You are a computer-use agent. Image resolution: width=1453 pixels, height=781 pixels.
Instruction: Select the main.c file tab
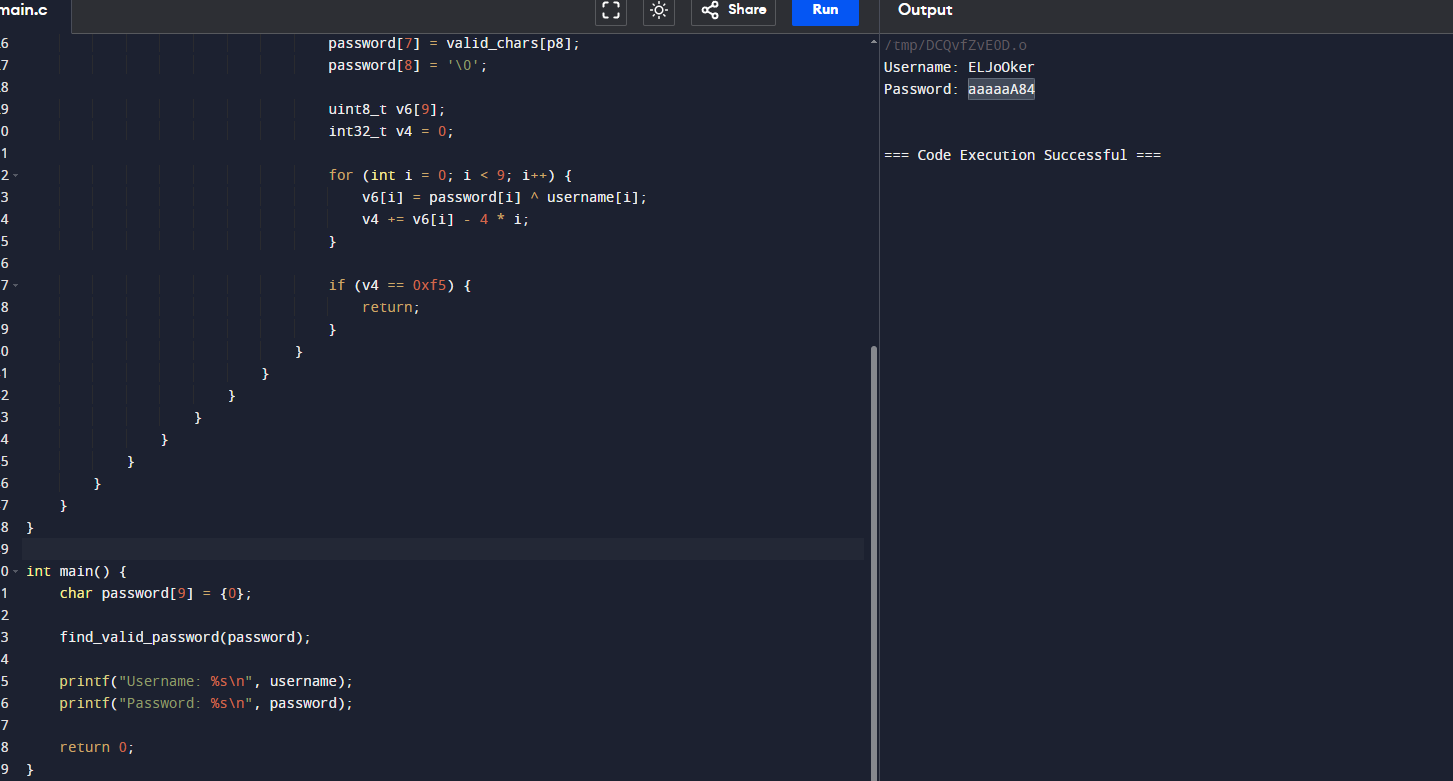pyautogui.click(x=22, y=9)
